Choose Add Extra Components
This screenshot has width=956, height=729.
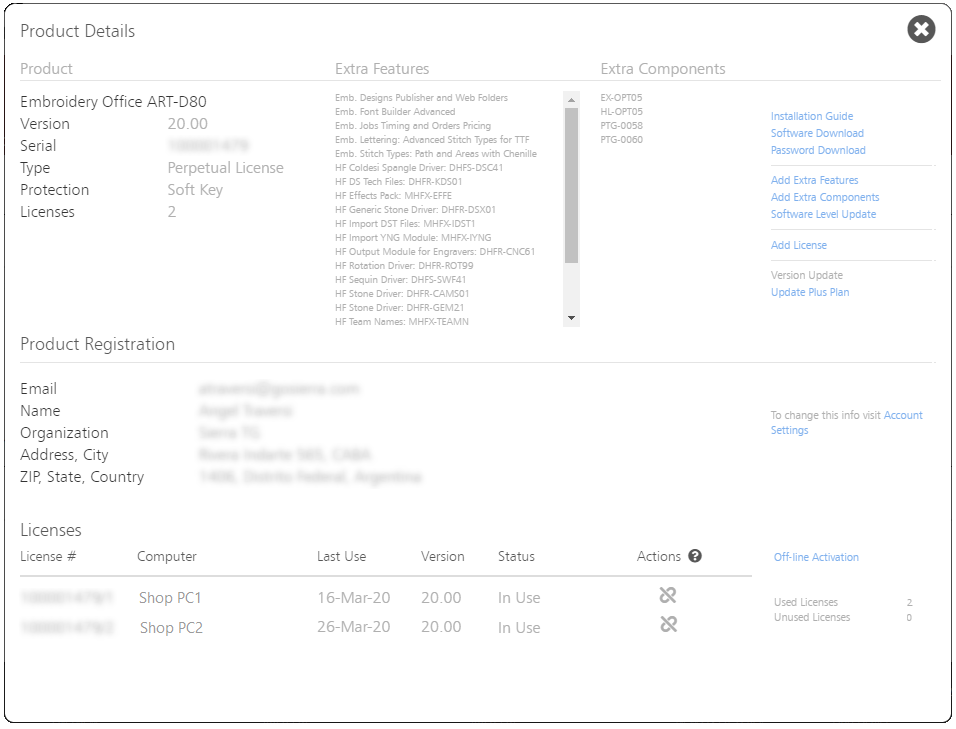825,197
